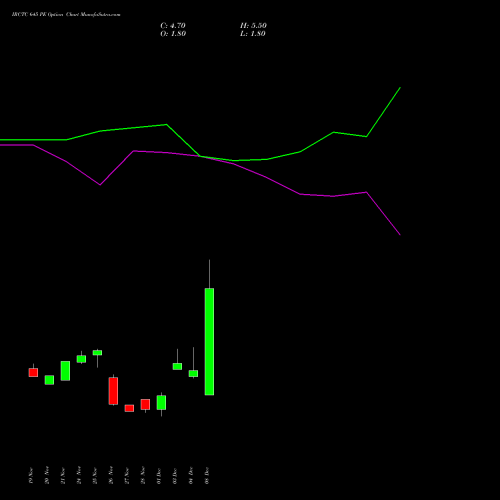500x500 pixels.
Task: Click the high value "H: 5.50"
Action: point(253,26)
